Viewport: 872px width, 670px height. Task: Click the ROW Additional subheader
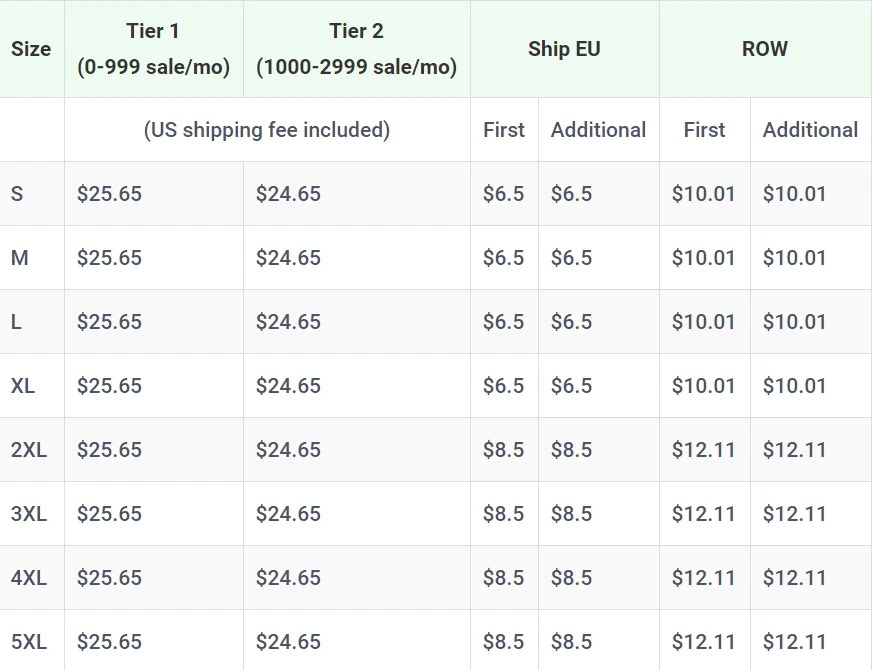pyautogui.click(x=810, y=130)
